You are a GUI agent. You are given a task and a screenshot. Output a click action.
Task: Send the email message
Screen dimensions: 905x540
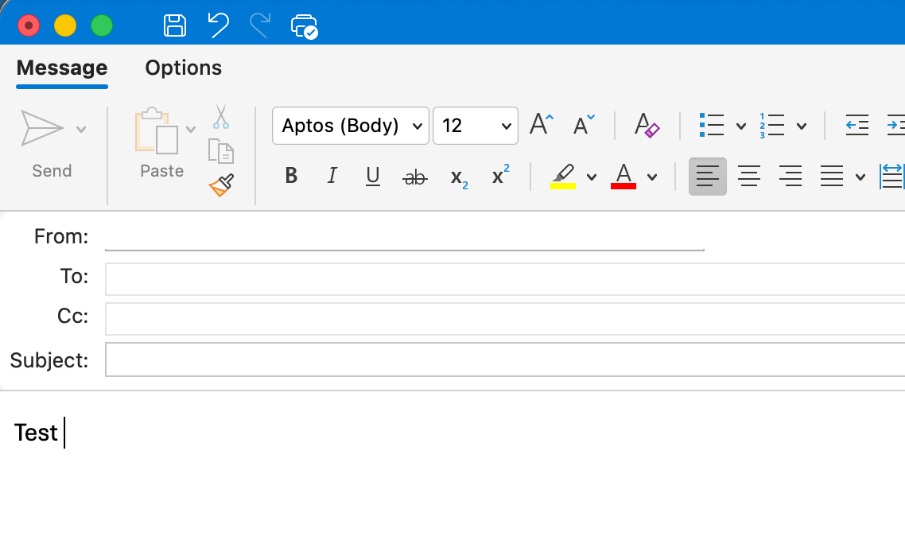coord(43,128)
